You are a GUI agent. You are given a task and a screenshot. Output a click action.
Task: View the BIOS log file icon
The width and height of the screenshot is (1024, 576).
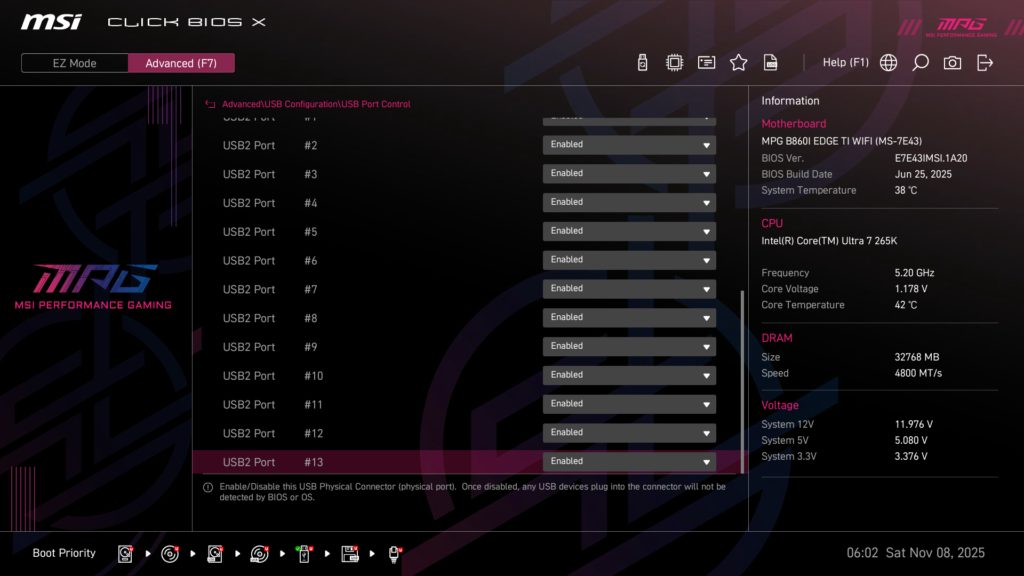tap(770, 61)
